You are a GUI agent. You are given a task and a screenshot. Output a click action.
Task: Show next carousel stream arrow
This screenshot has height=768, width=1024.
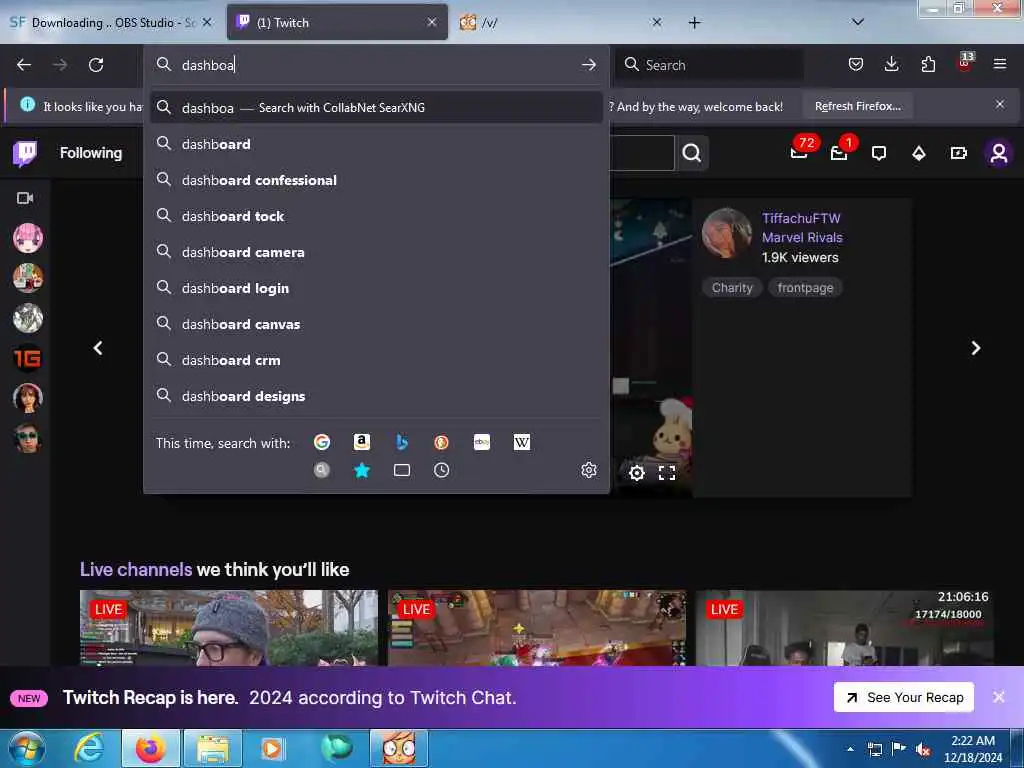976,348
